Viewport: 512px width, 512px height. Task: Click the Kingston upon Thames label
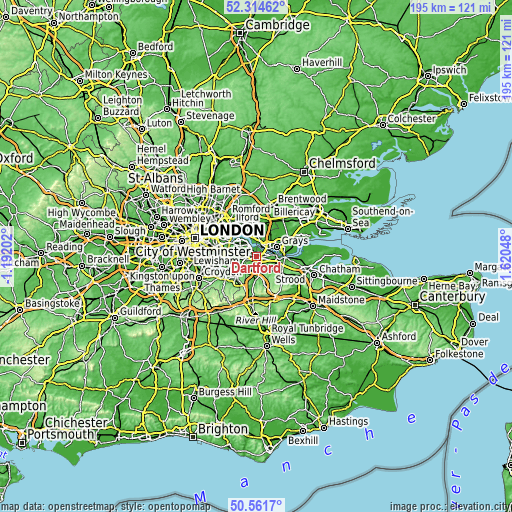coord(162,282)
